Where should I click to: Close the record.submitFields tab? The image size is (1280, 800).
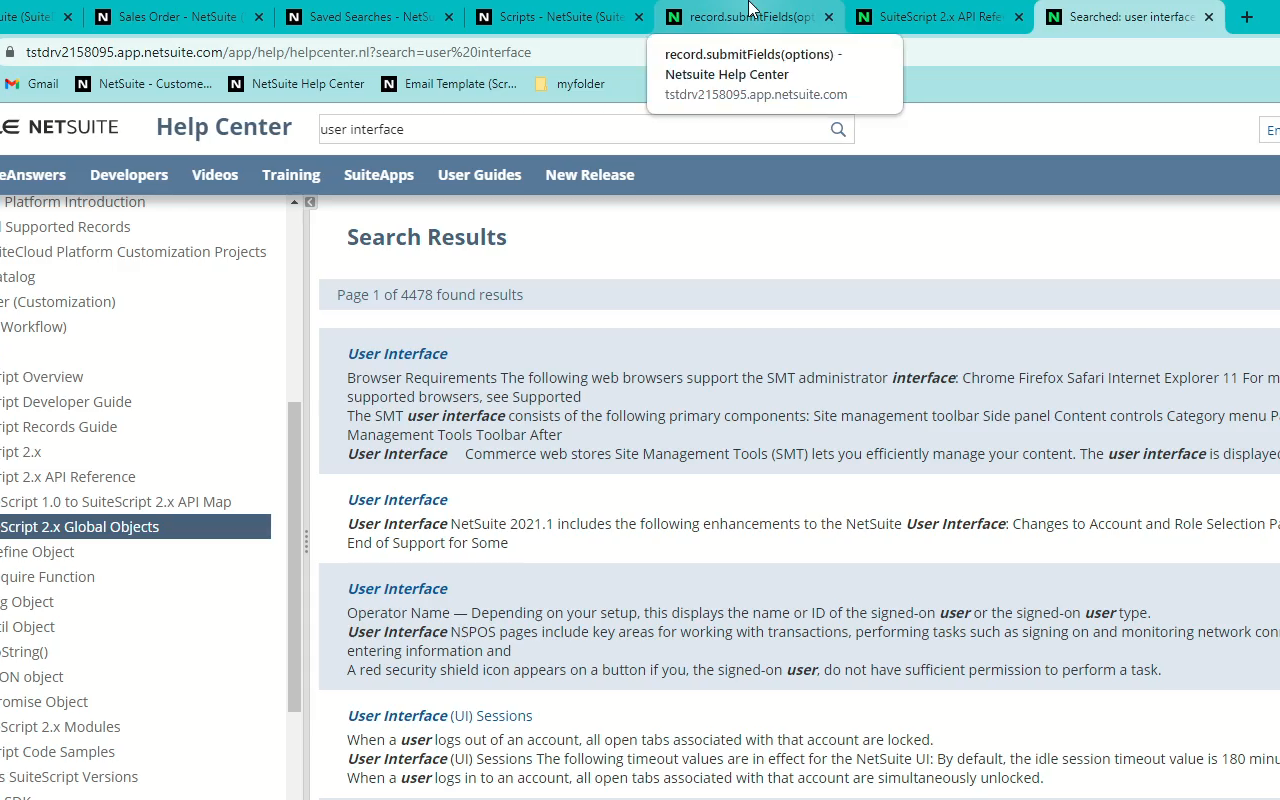[x=828, y=17]
